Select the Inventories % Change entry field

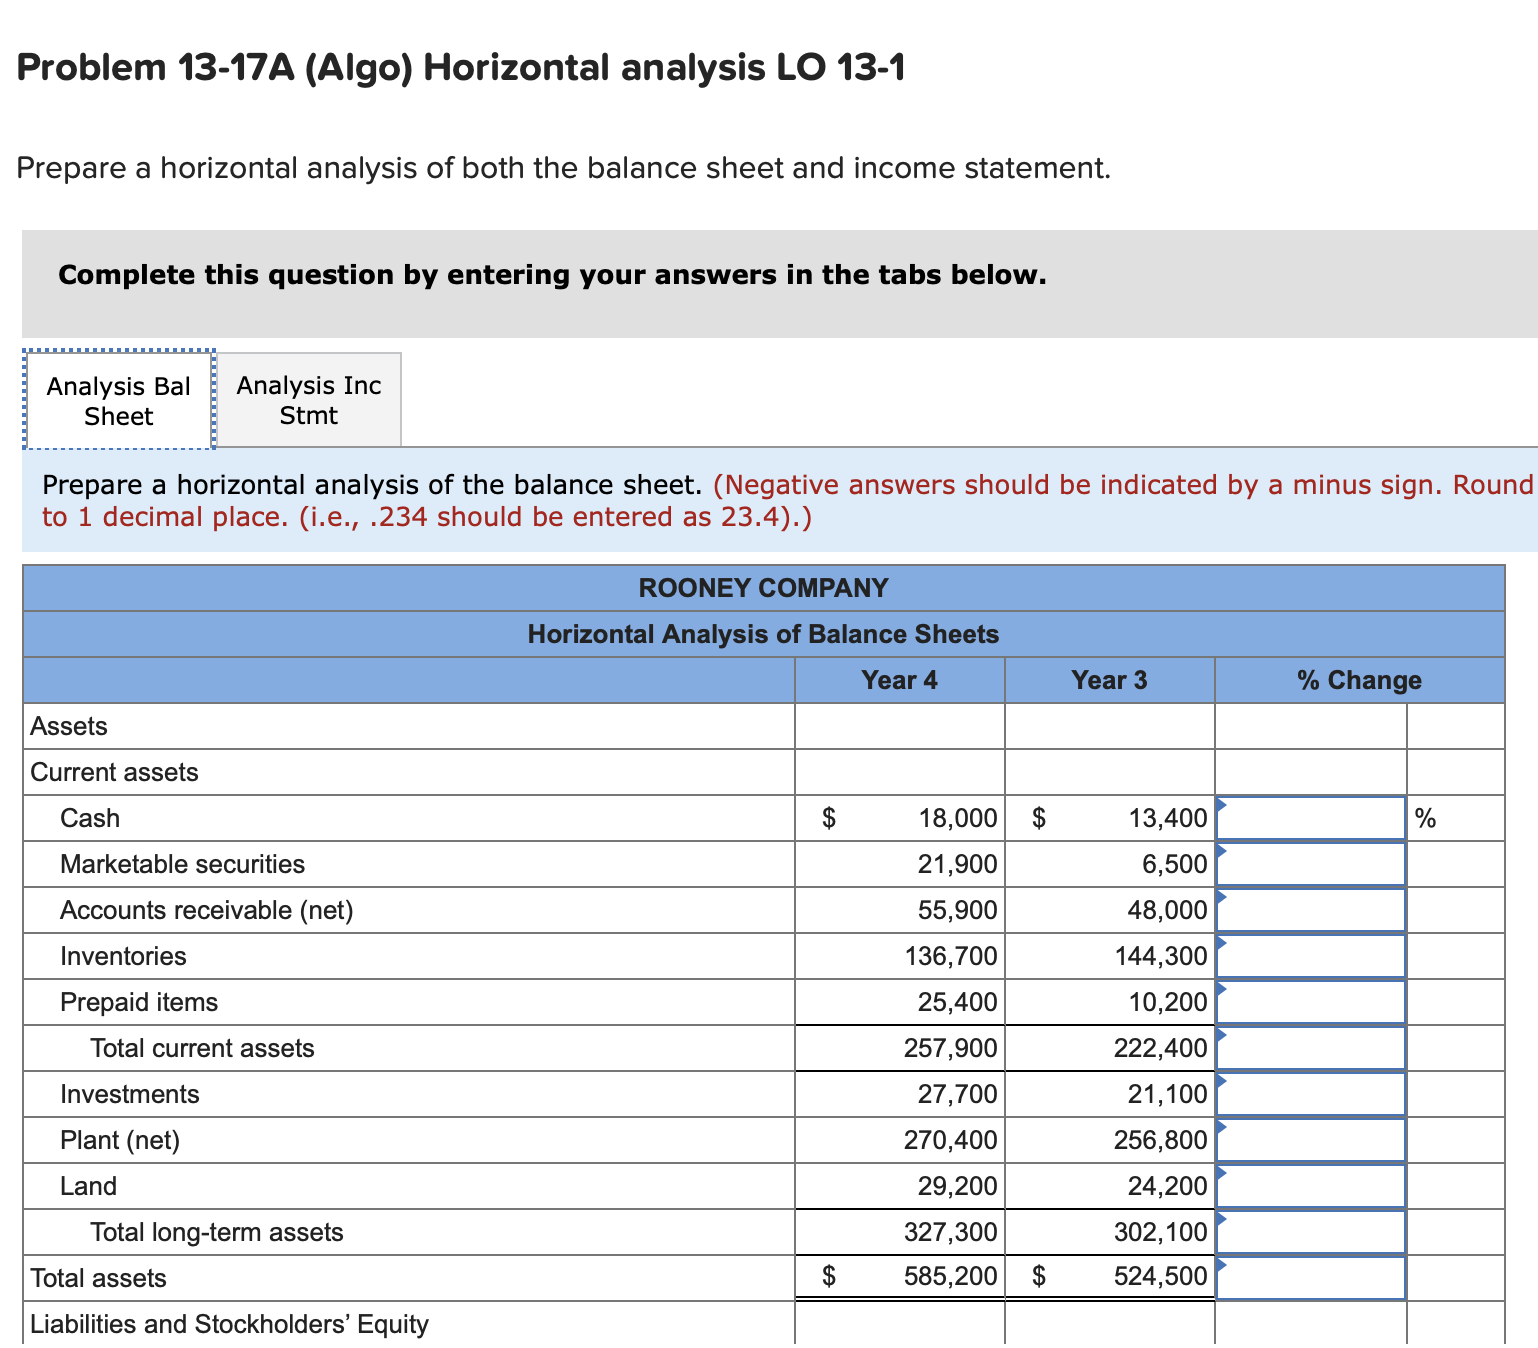tap(1310, 955)
